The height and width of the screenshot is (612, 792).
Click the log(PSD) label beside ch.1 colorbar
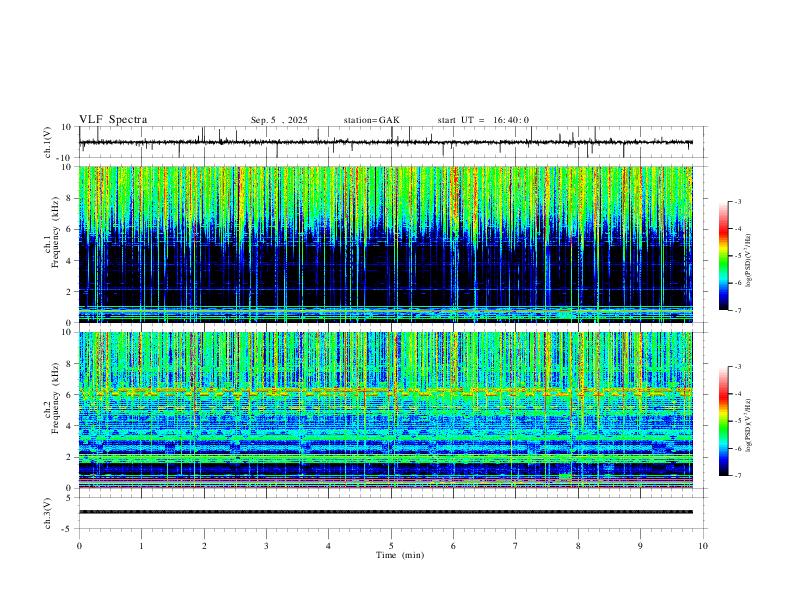(748, 260)
